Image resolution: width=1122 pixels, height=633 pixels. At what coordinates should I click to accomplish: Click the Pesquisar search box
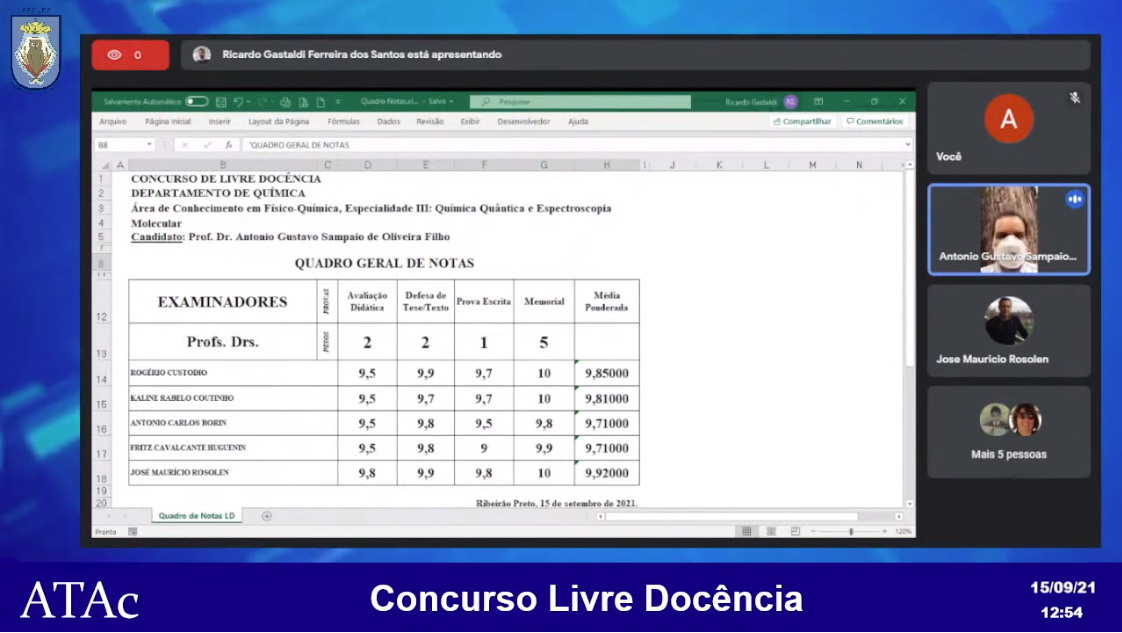[x=580, y=102]
